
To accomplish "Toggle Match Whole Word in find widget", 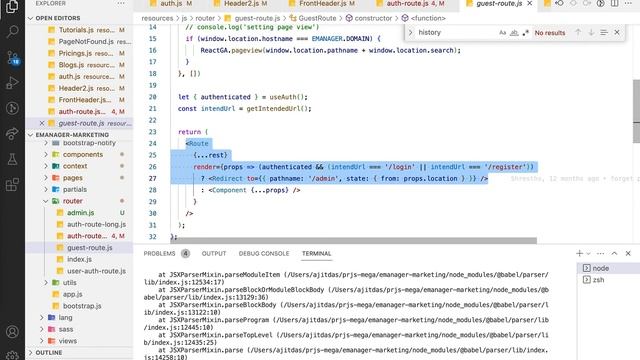I will pyautogui.click(x=514, y=33).
